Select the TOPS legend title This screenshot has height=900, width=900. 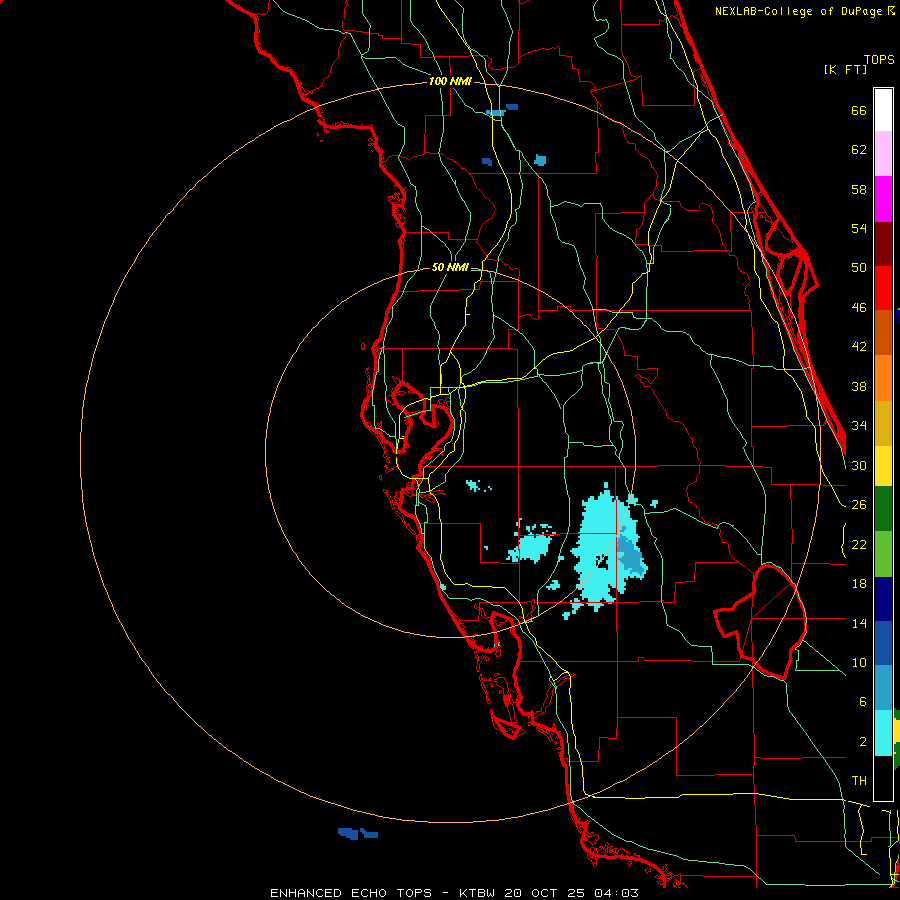coord(879,60)
